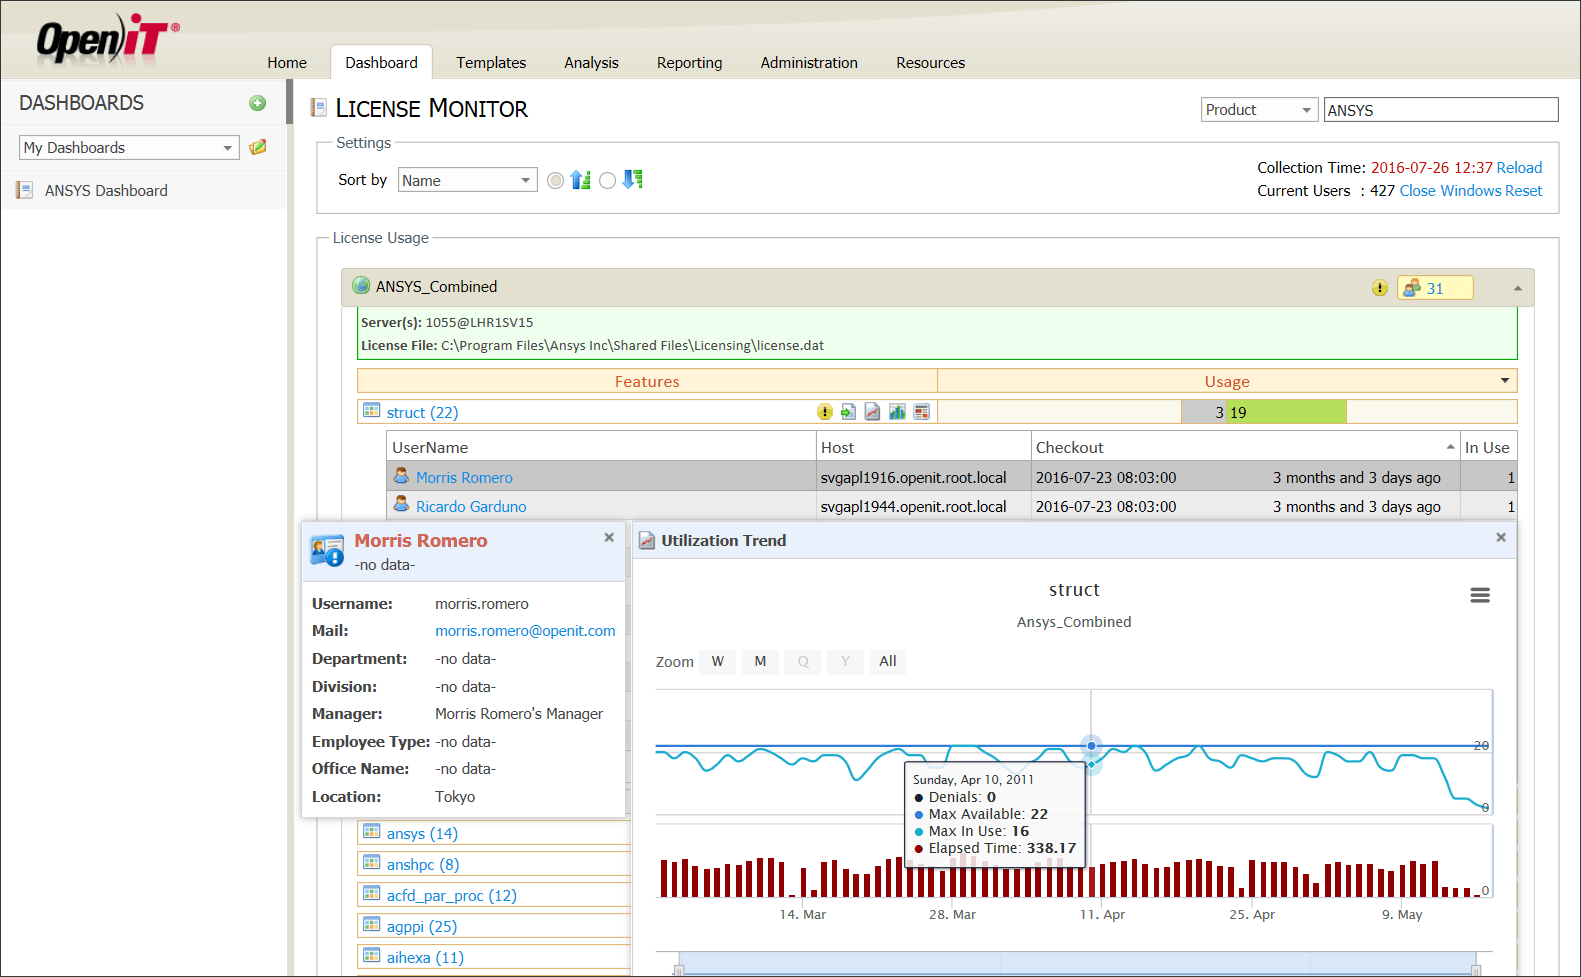Click the grid icon beside struct (22)
This screenshot has height=977, width=1581.
(371, 411)
